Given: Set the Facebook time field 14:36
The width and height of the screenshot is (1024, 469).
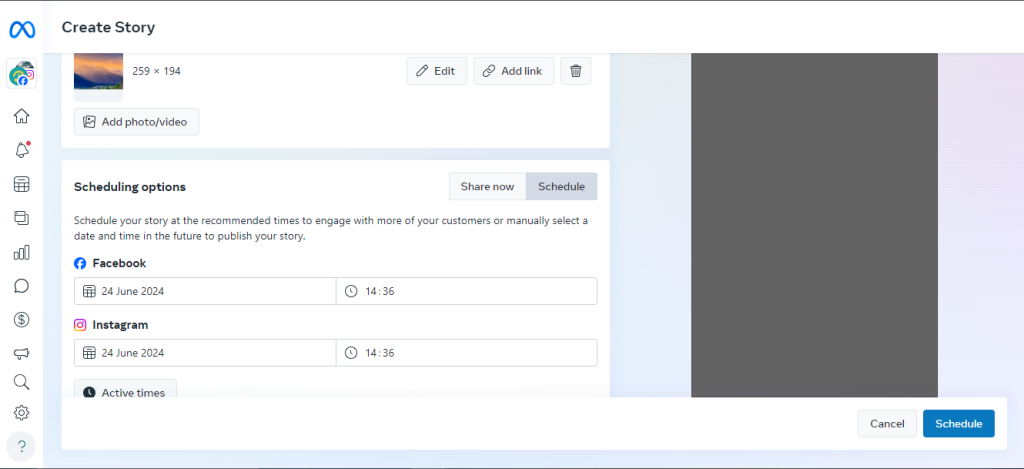Looking at the screenshot, I should click(x=466, y=291).
